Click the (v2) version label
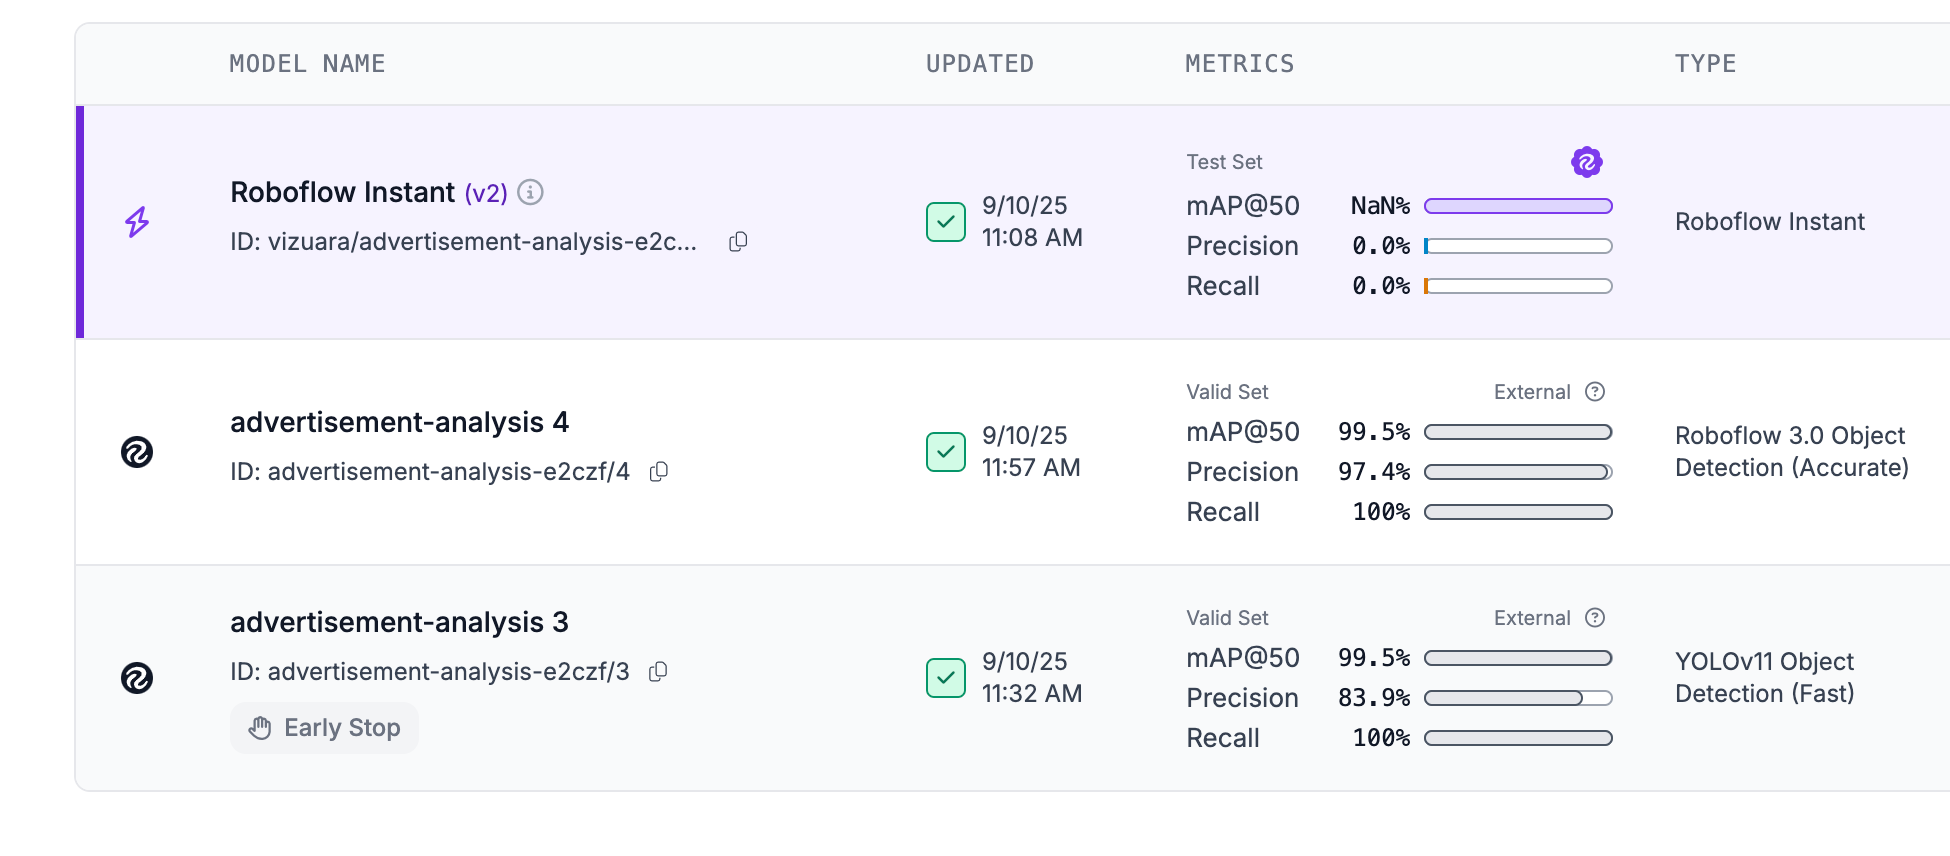The width and height of the screenshot is (1950, 856). [486, 193]
